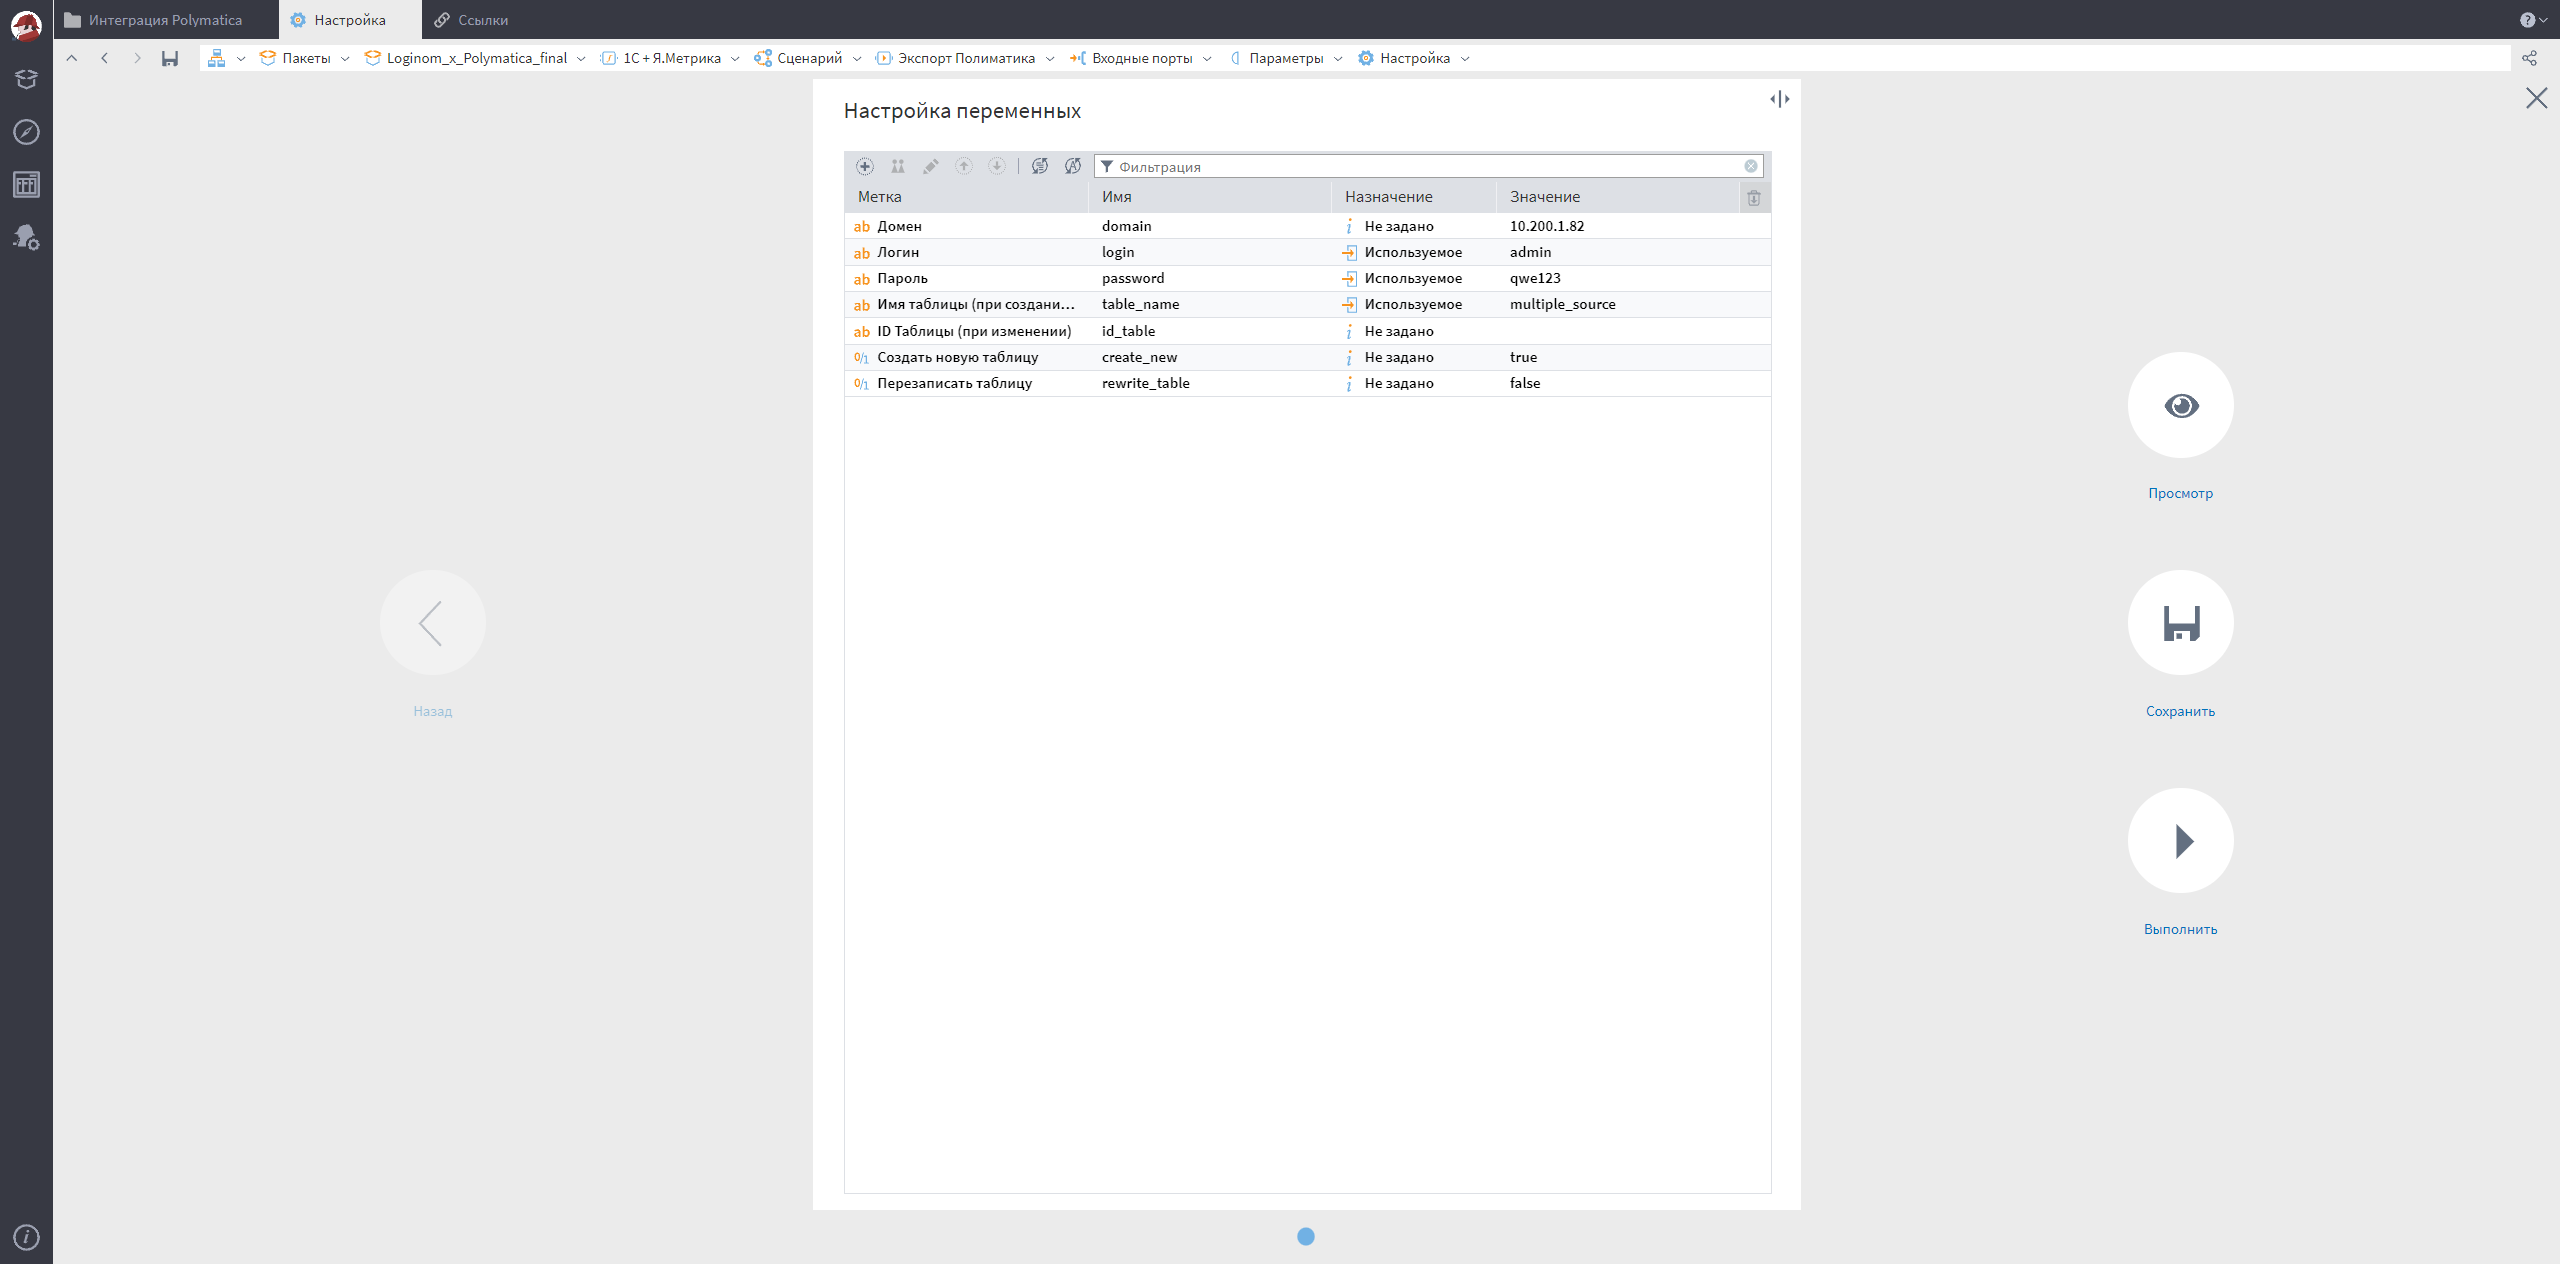The image size is (2560, 1264).
Task: Expand the Параметры breadcrumb dropdown
Action: point(1338,59)
